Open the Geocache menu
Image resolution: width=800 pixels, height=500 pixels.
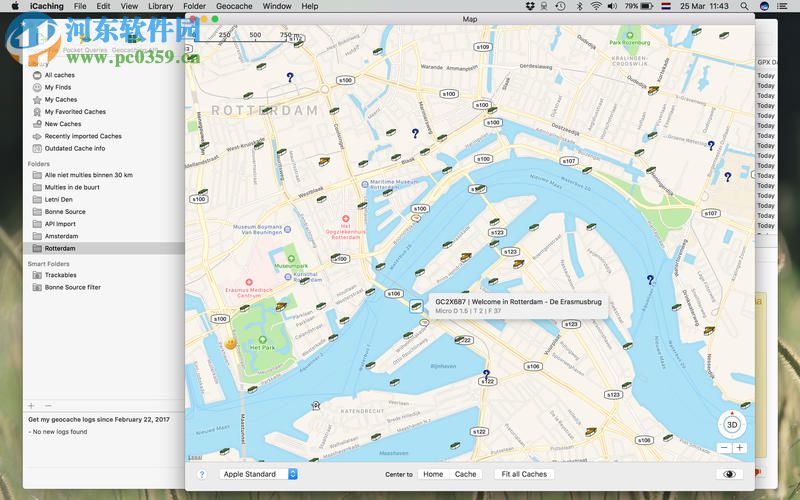click(x=234, y=6)
